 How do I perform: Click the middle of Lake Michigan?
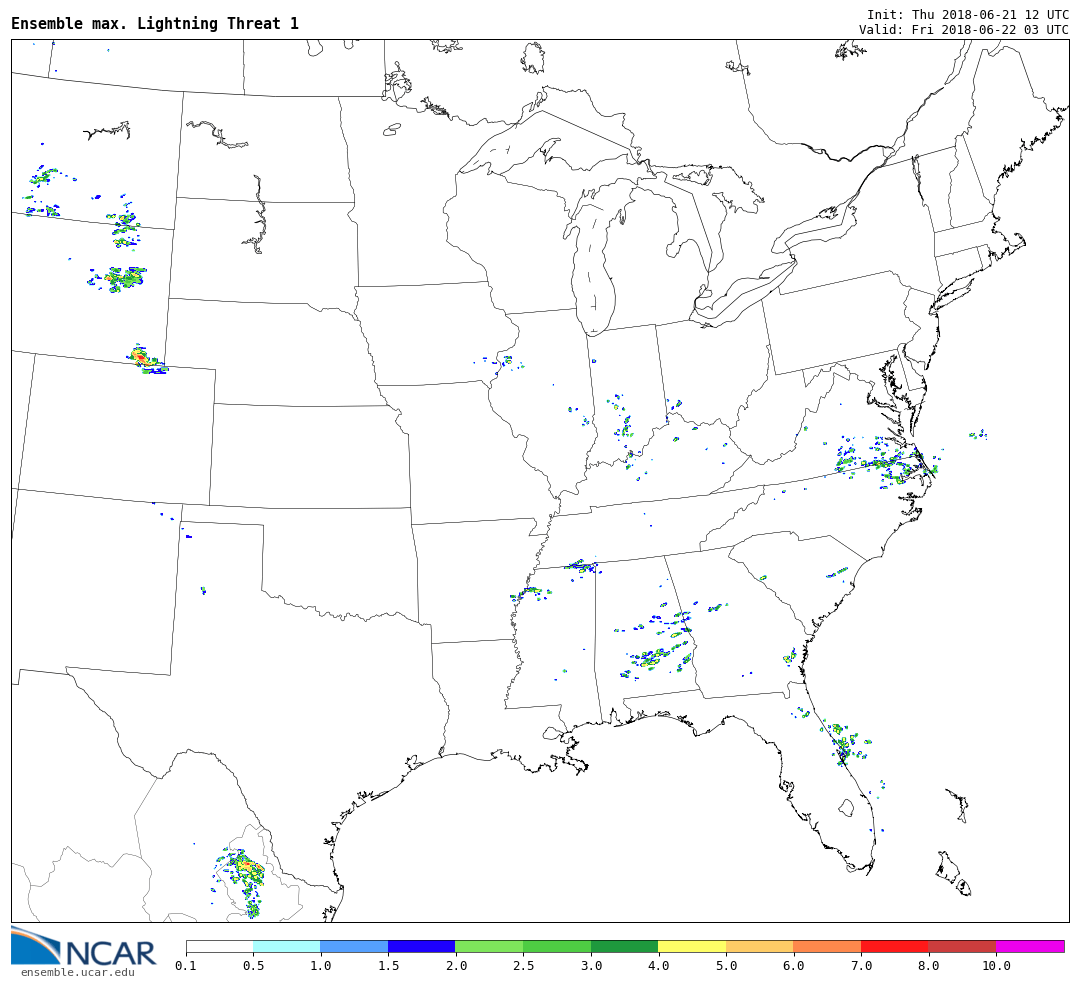point(596,260)
